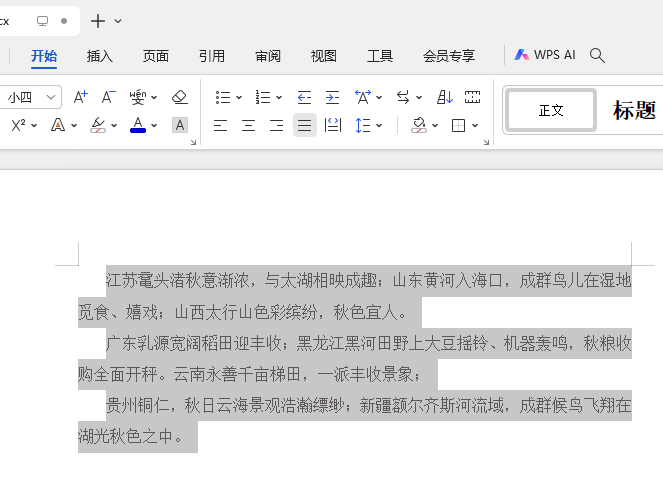Apply borders icon

pyautogui.click(x=458, y=126)
